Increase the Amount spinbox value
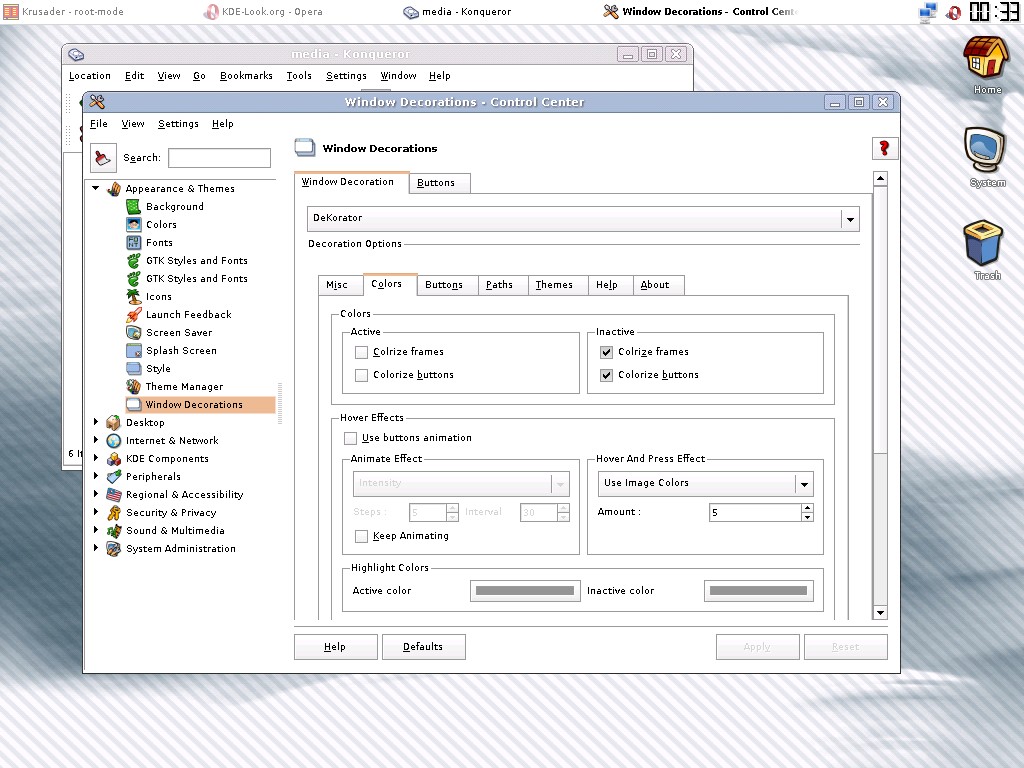This screenshot has height=768, width=1024. [808, 508]
